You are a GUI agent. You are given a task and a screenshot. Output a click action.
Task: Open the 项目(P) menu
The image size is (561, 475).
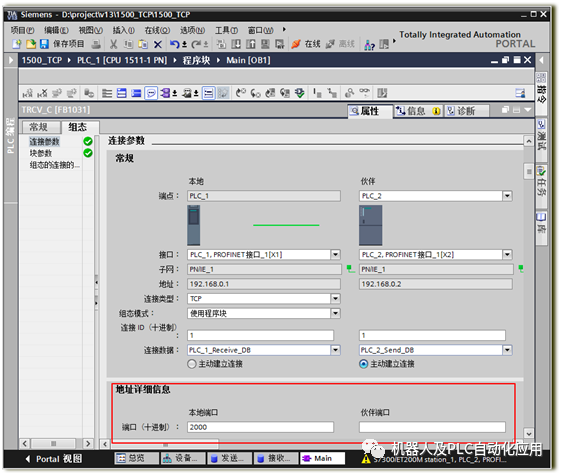pyautogui.click(x=23, y=31)
